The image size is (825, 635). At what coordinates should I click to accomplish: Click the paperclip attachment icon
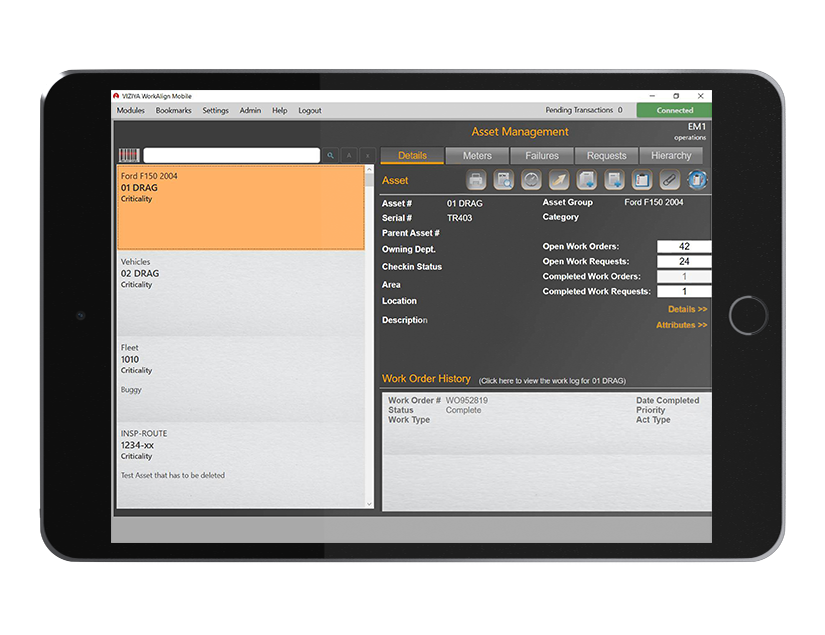(668, 180)
